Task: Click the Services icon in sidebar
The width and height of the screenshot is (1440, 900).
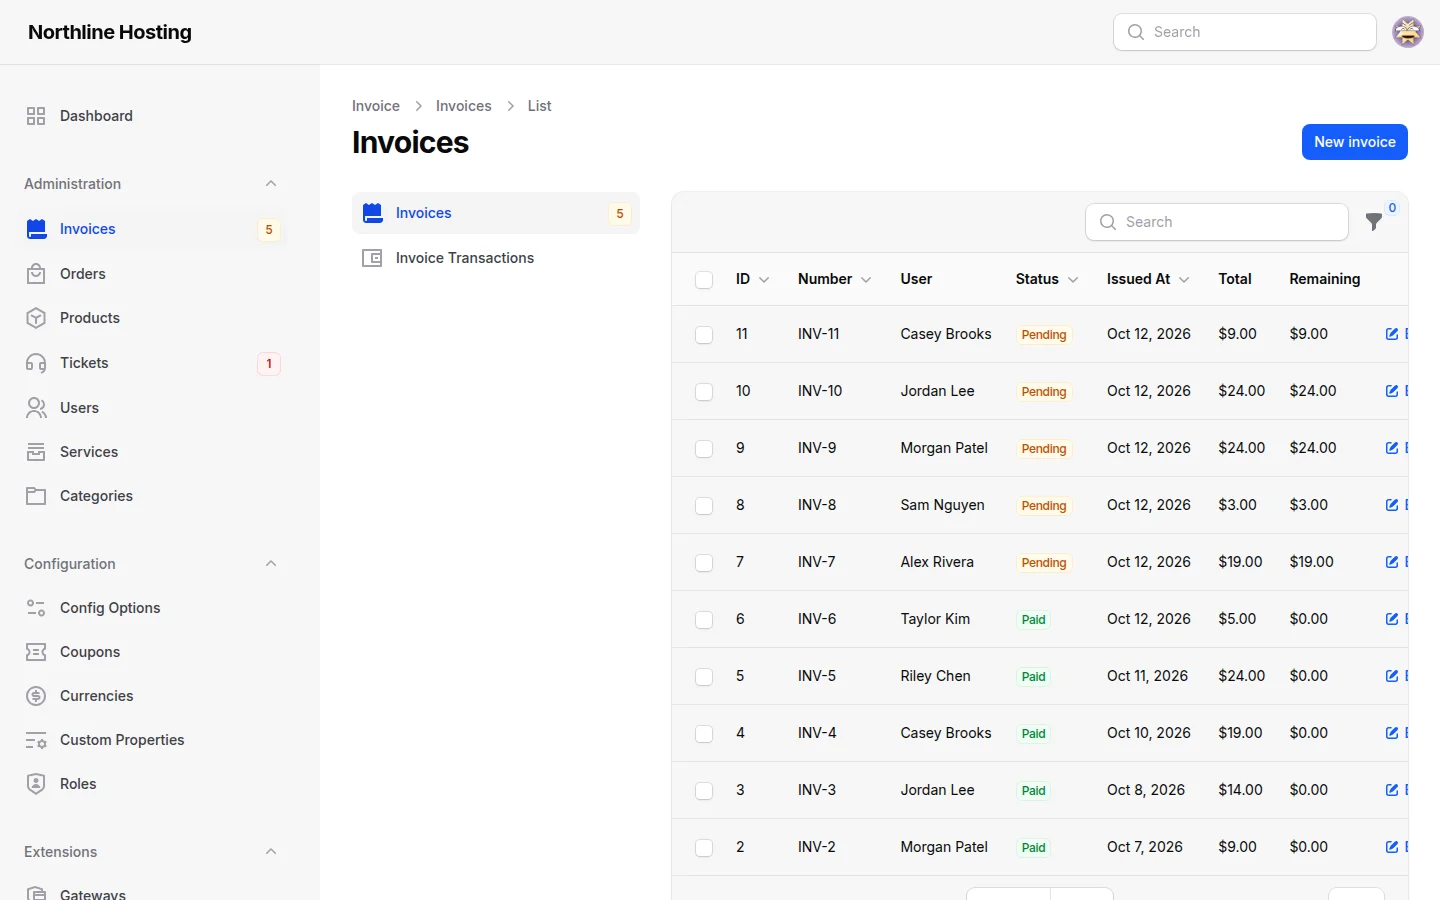Action: pyautogui.click(x=36, y=452)
